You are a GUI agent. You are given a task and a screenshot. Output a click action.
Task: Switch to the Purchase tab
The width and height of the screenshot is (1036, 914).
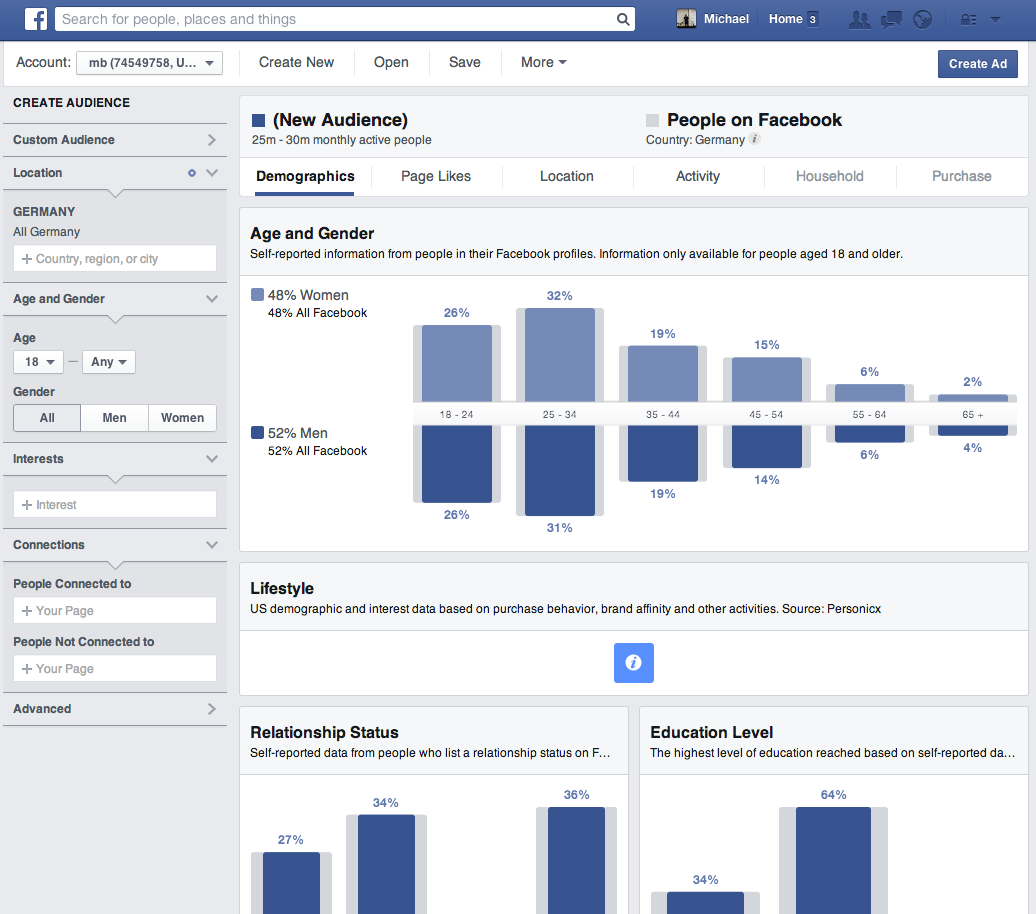pos(961,176)
